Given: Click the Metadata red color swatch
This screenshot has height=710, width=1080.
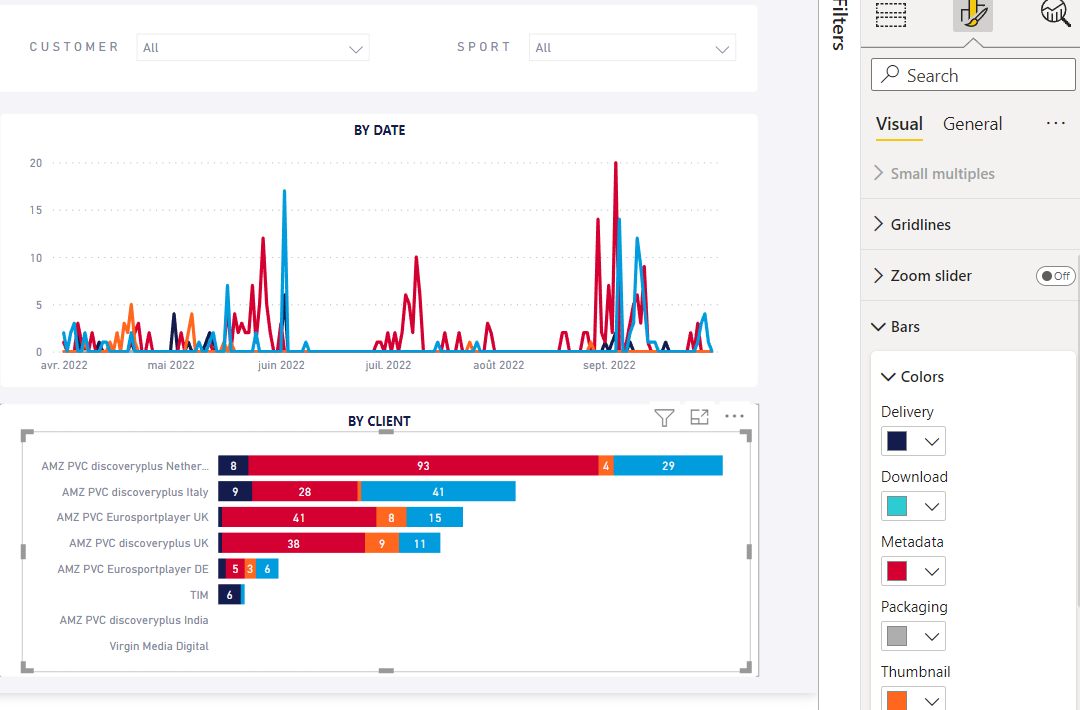Looking at the screenshot, I should (897, 571).
